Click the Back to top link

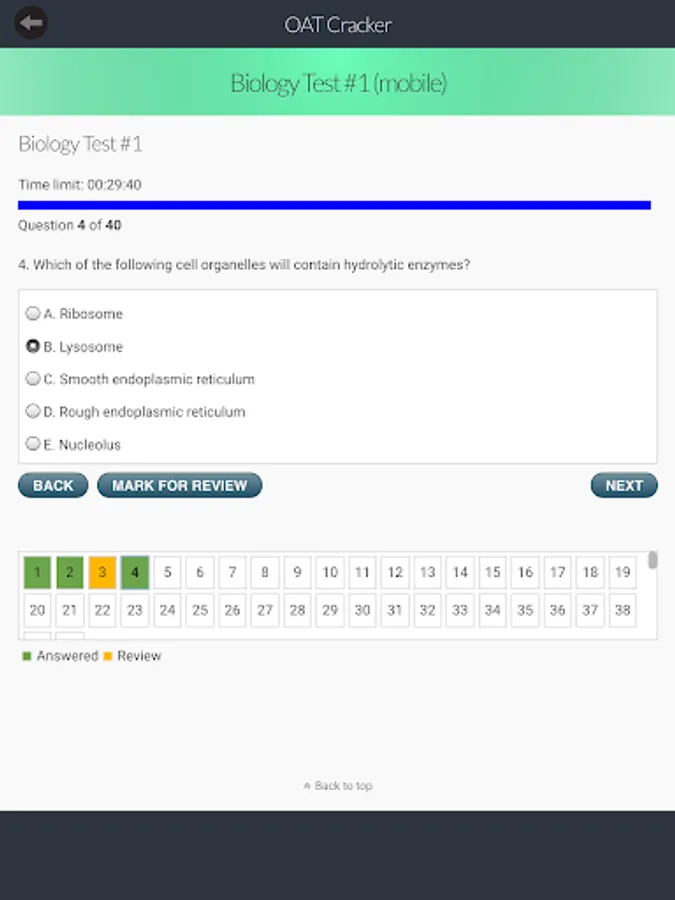click(x=338, y=786)
